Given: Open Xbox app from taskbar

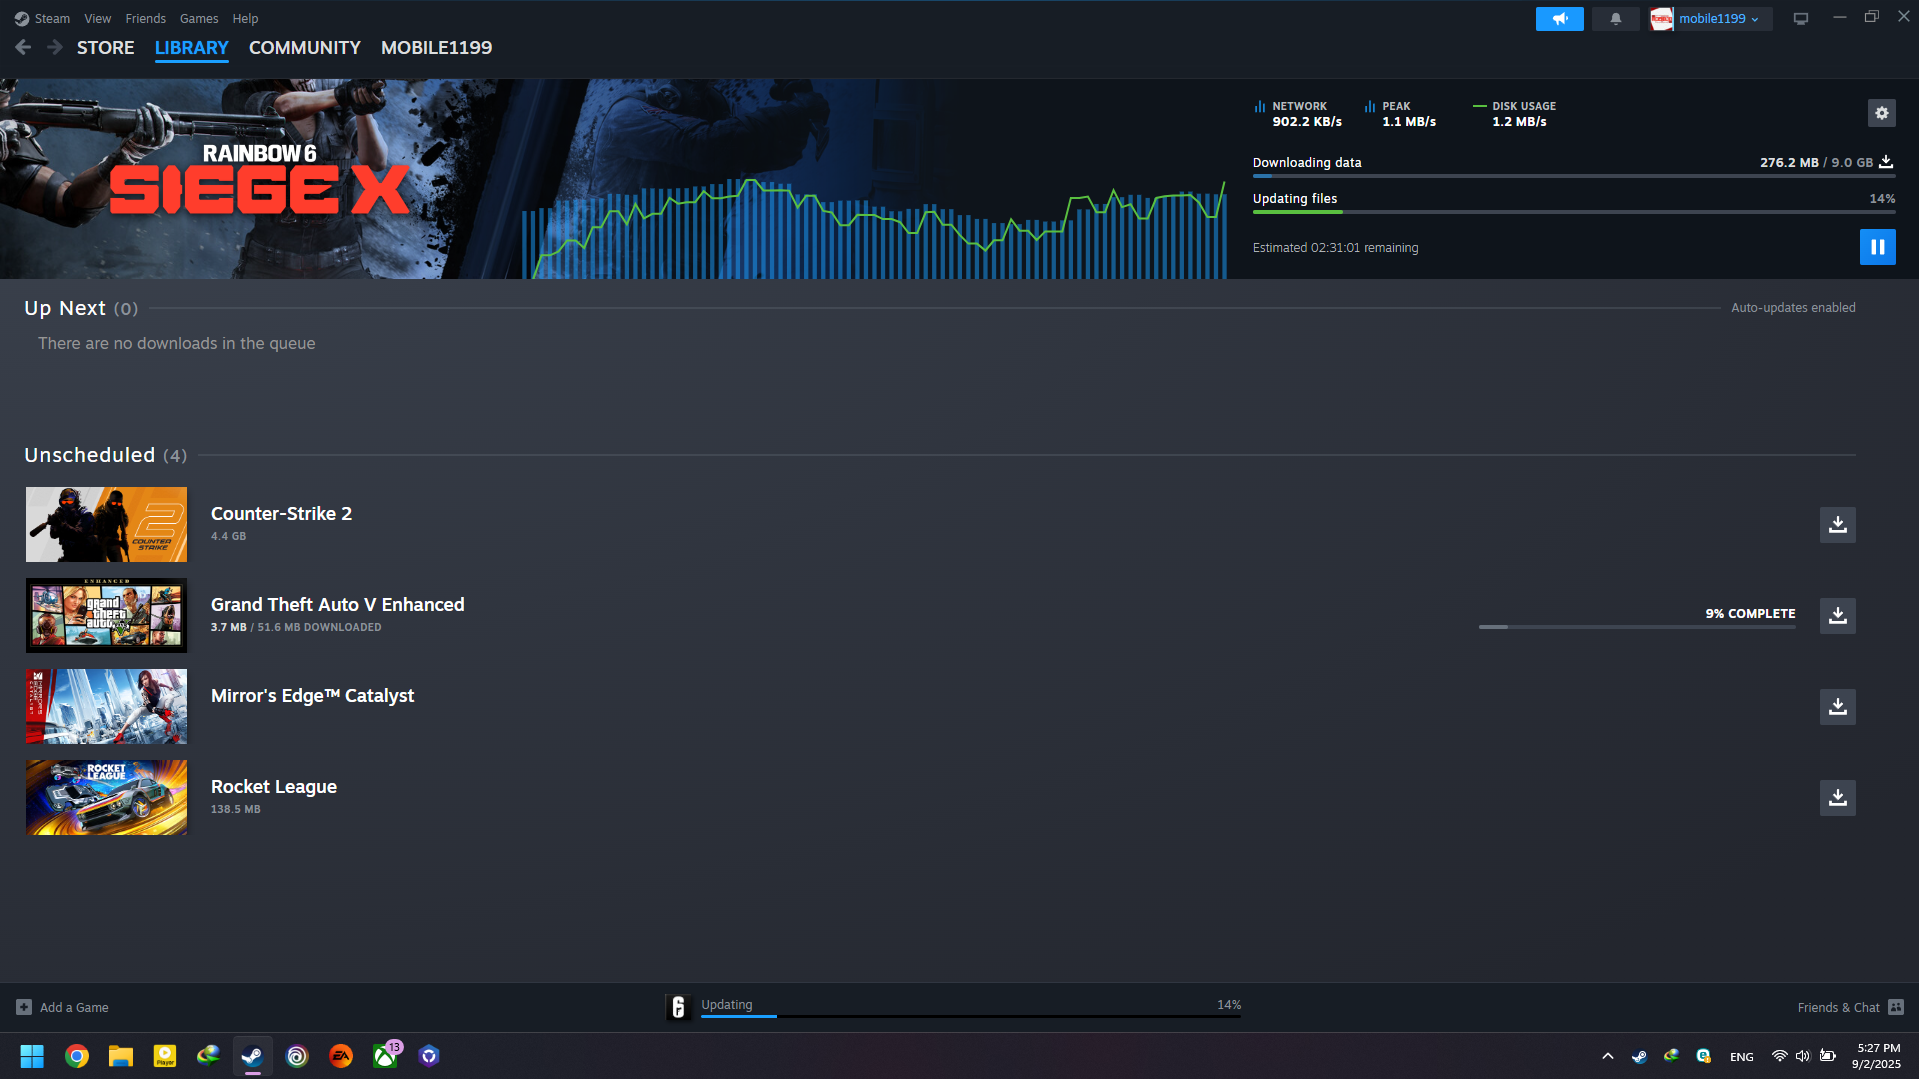Looking at the screenshot, I should (385, 1056).
